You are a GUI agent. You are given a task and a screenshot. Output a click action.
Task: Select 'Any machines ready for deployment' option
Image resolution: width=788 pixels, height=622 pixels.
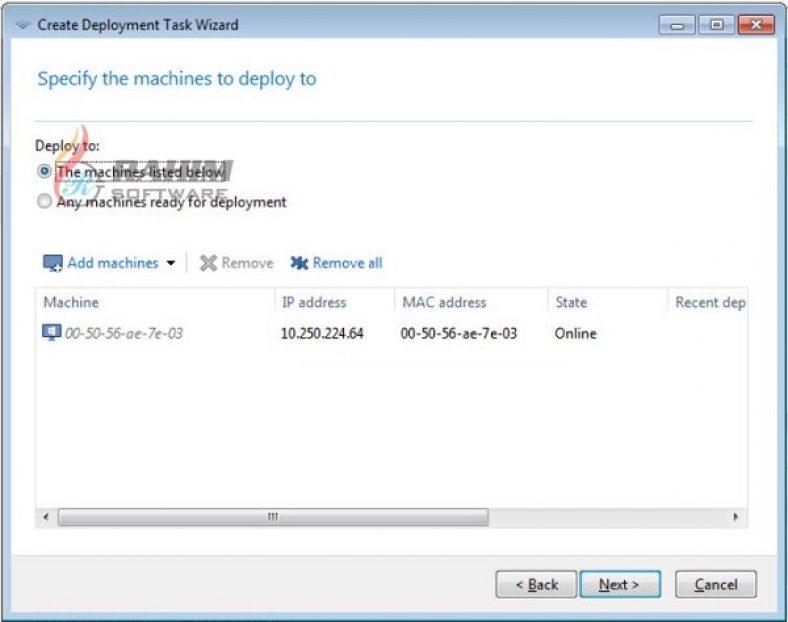pyautogui.click(x=44, y=201)
